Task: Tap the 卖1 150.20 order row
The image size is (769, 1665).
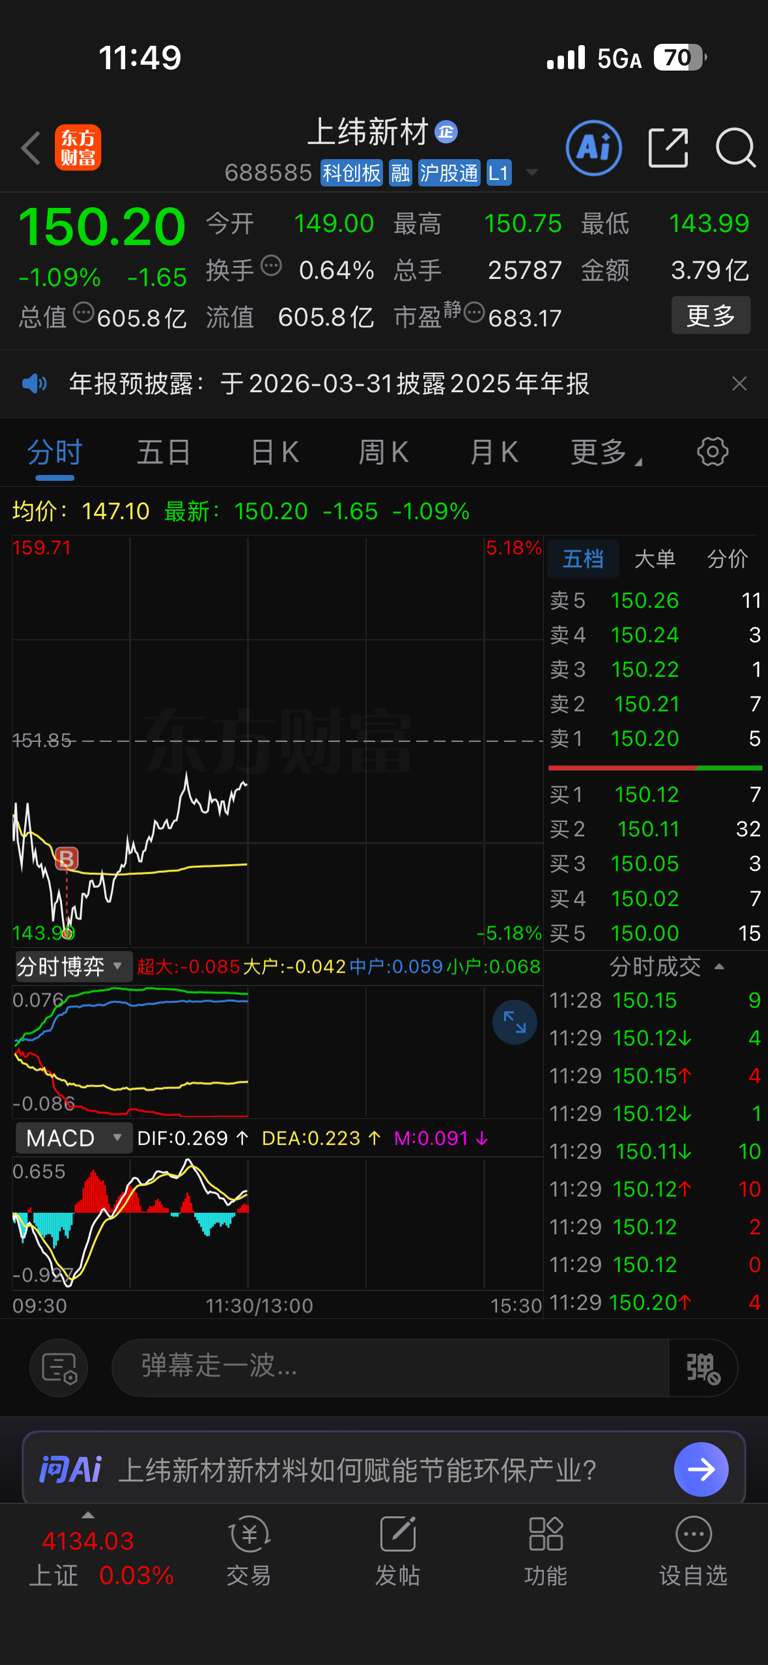Action: point(655,739)
